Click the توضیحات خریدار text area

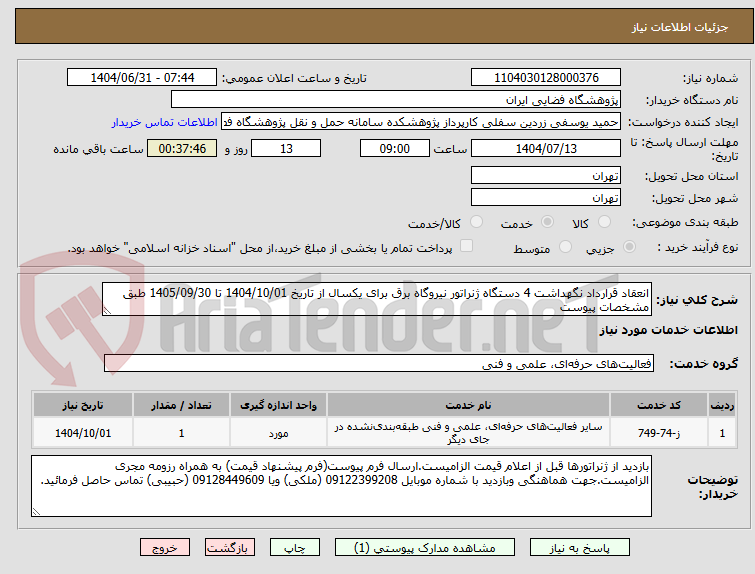(x=341, y=486)
